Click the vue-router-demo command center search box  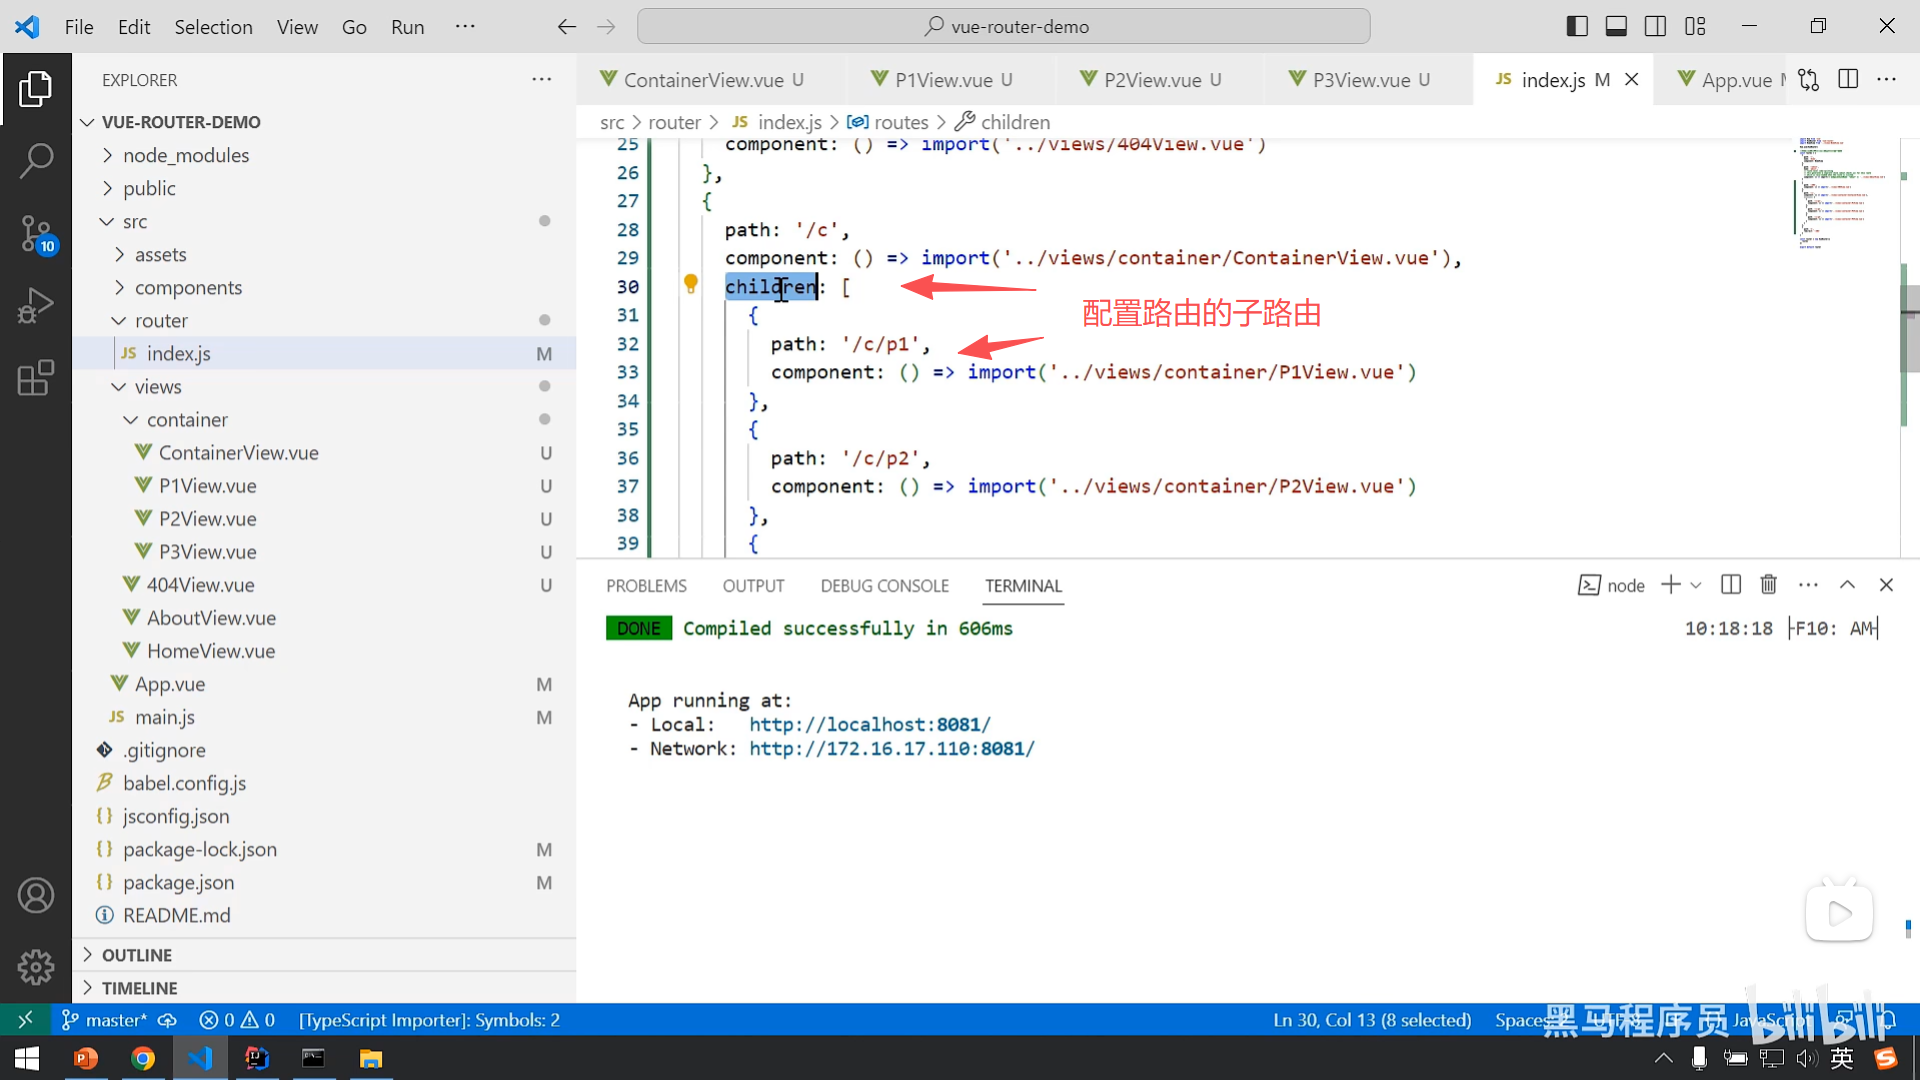[x=1003, y=27]
